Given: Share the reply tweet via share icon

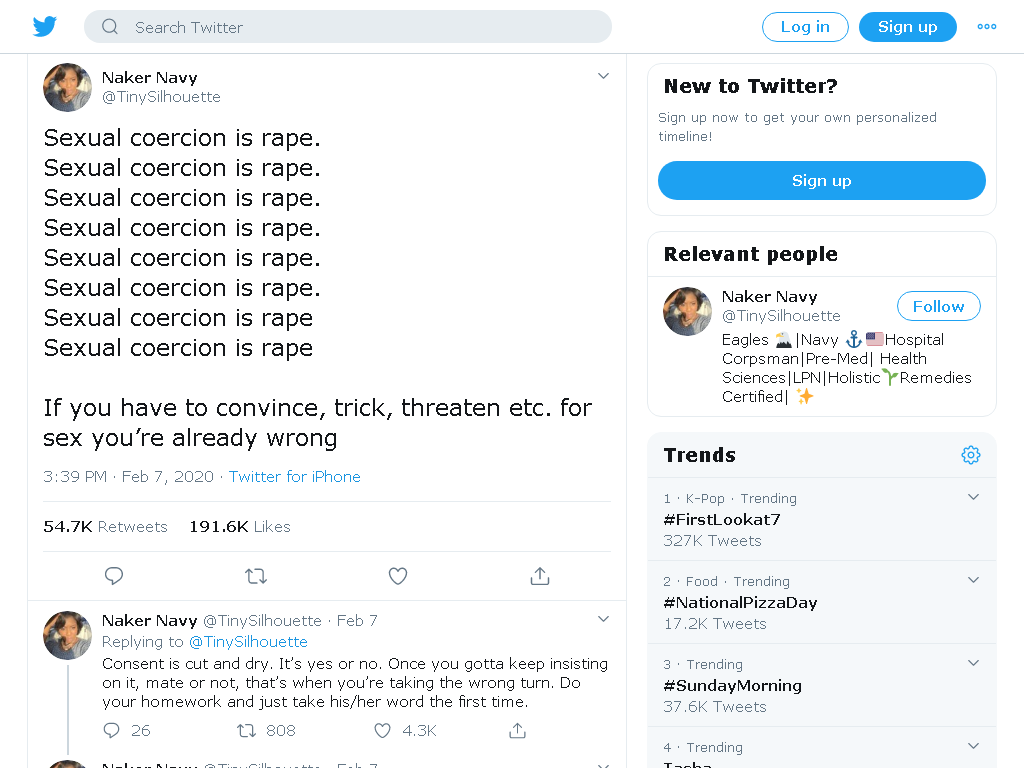Looking at the screenshot, I should pos(517,730).
